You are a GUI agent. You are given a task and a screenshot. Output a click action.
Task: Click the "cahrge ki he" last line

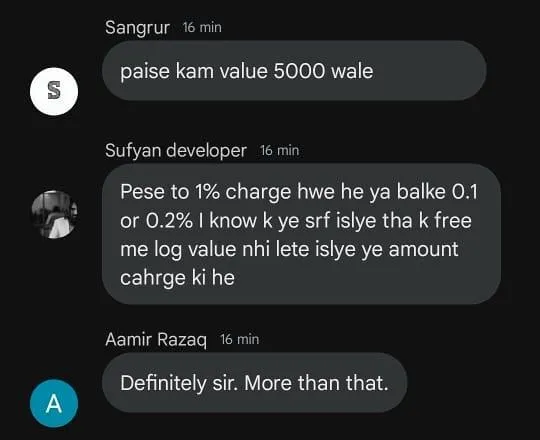177,277
